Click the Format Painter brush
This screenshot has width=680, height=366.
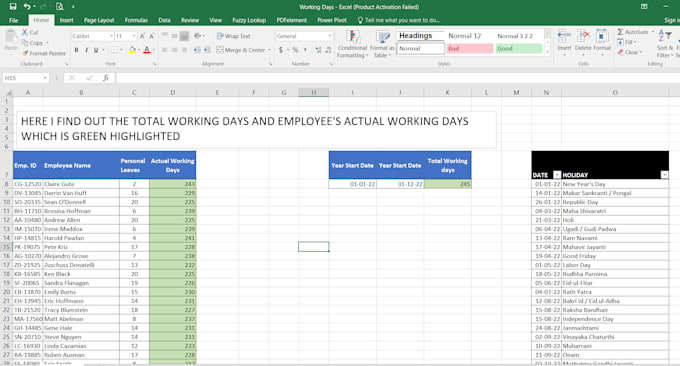point(25,53)
